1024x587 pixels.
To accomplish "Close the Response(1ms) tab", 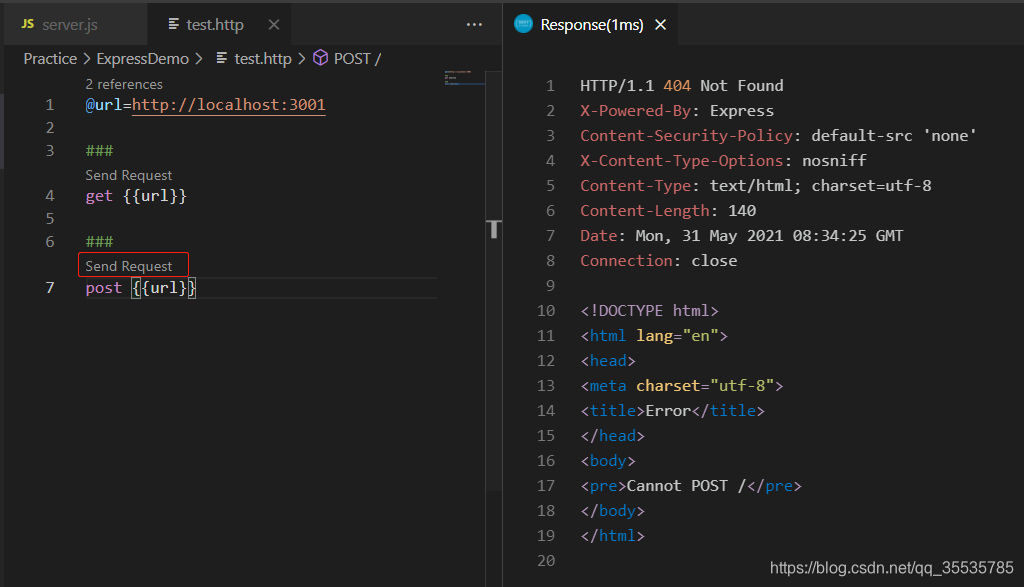I will (x=659, y=22).
